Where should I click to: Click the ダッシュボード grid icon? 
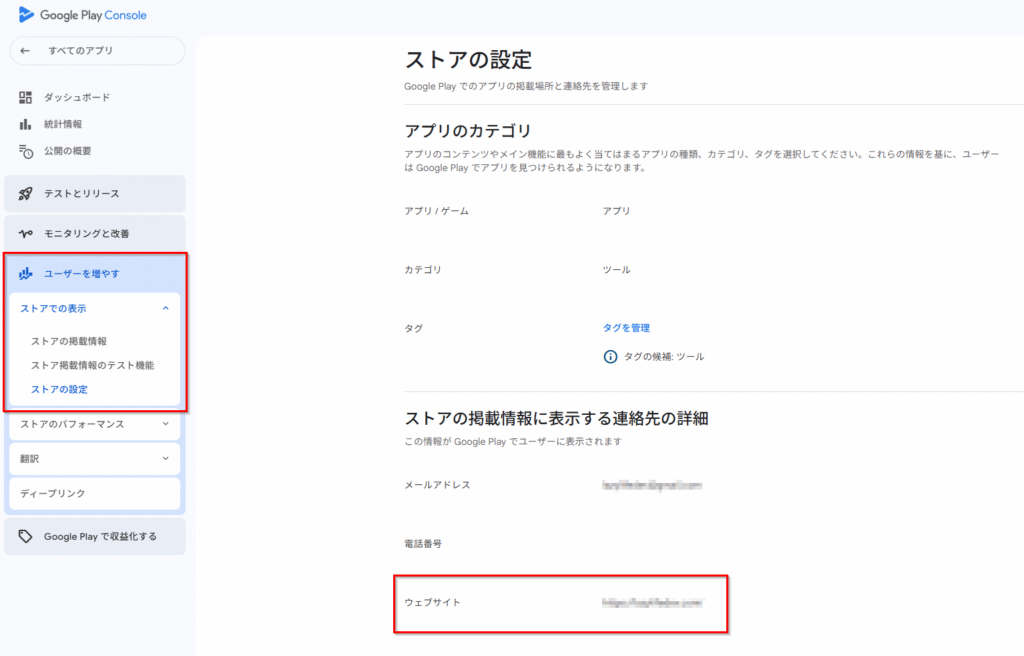click(26, 97)
